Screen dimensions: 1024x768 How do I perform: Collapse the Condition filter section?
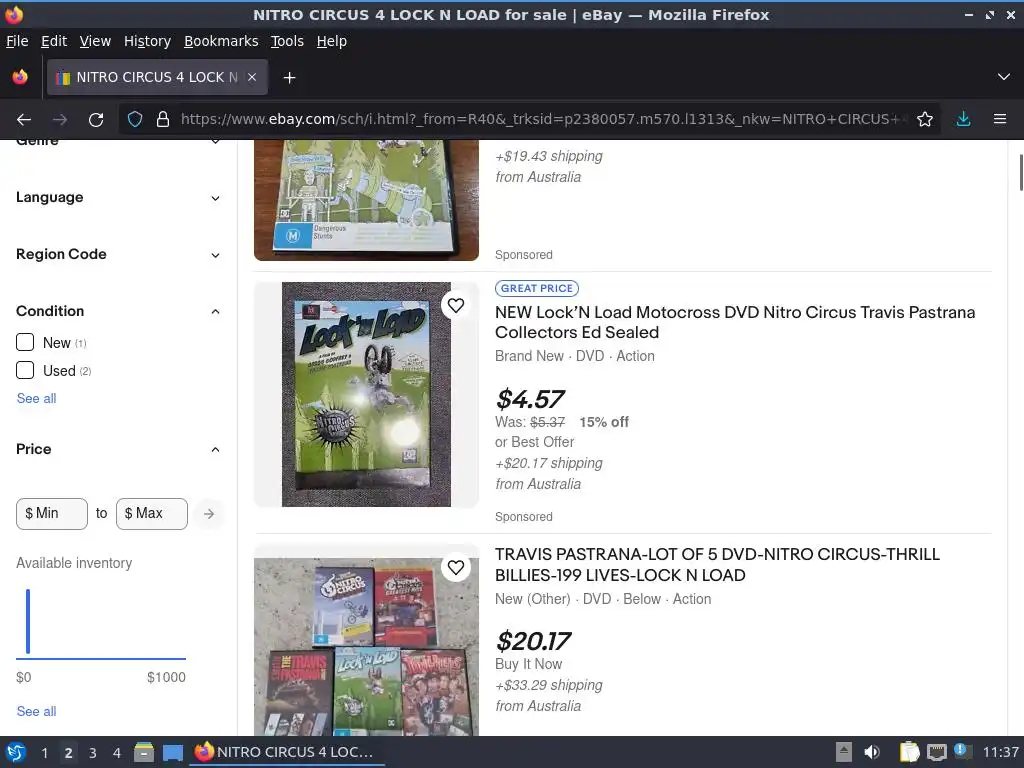pyautogui.click(x=118, y=311)
